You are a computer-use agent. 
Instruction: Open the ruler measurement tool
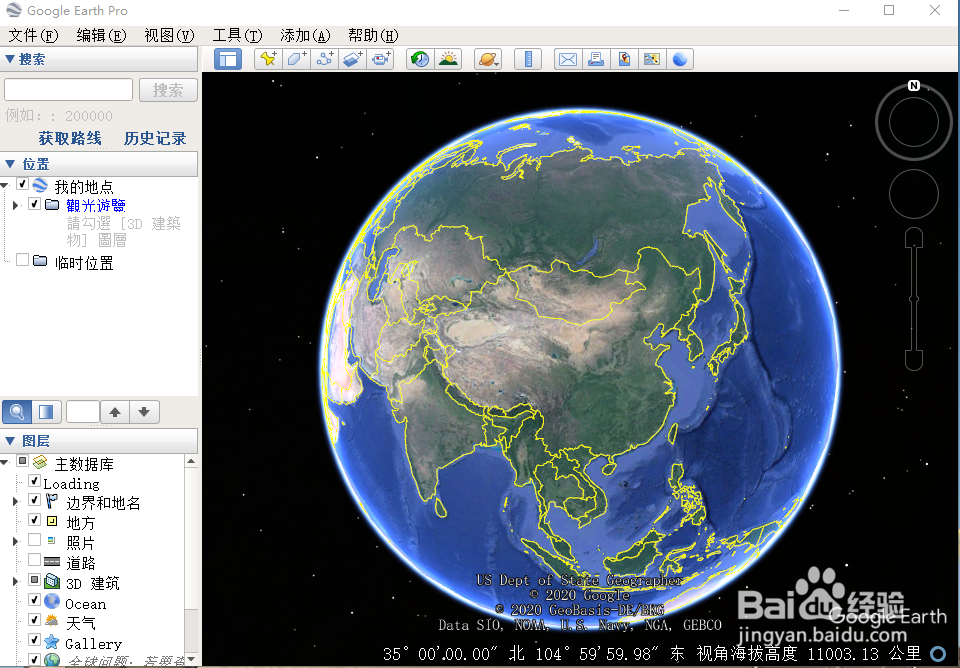click(x=528, y=59)
